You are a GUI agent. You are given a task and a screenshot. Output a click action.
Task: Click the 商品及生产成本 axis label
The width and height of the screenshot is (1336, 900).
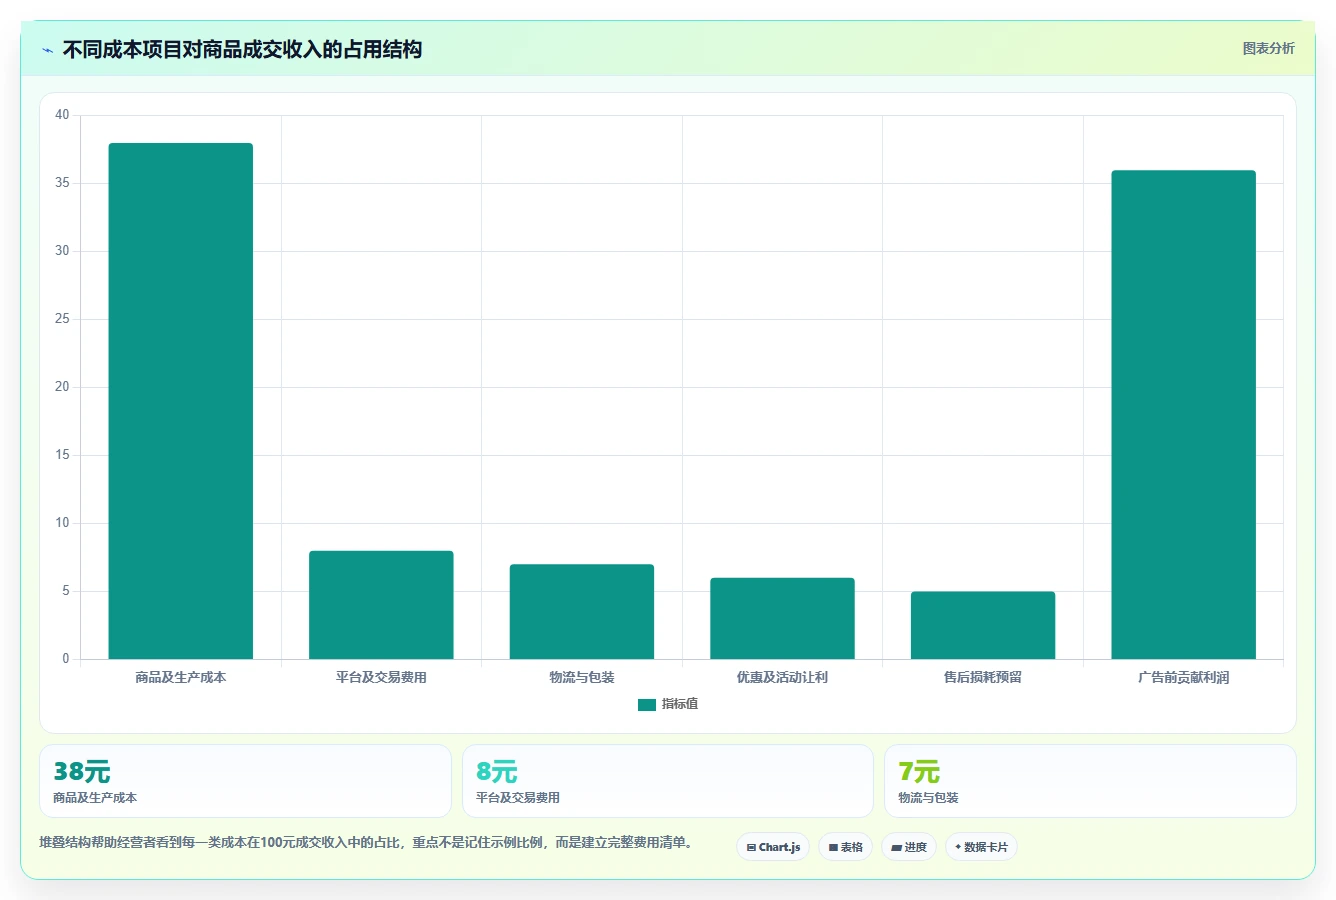(181, 678)
